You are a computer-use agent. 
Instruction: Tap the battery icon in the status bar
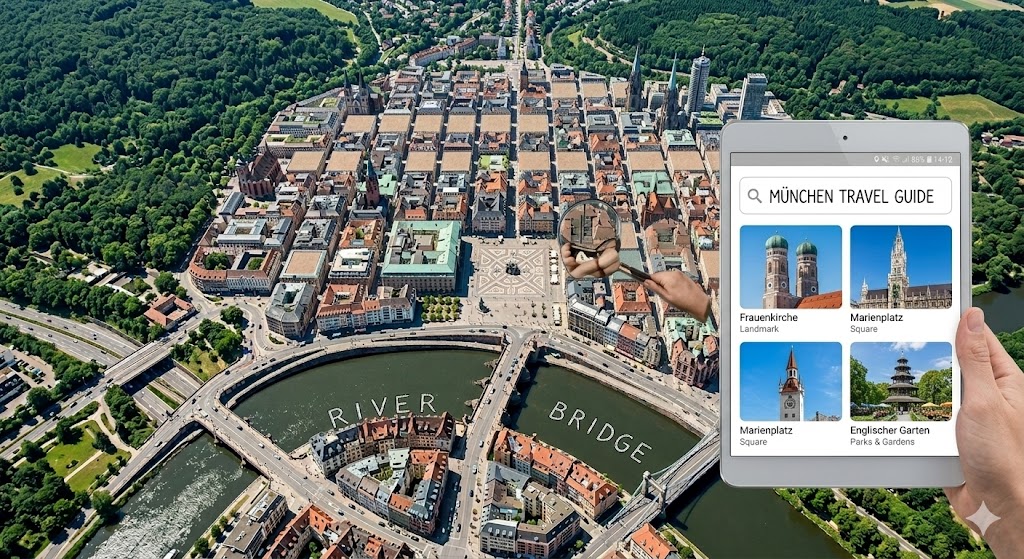(x=929, y=160)
